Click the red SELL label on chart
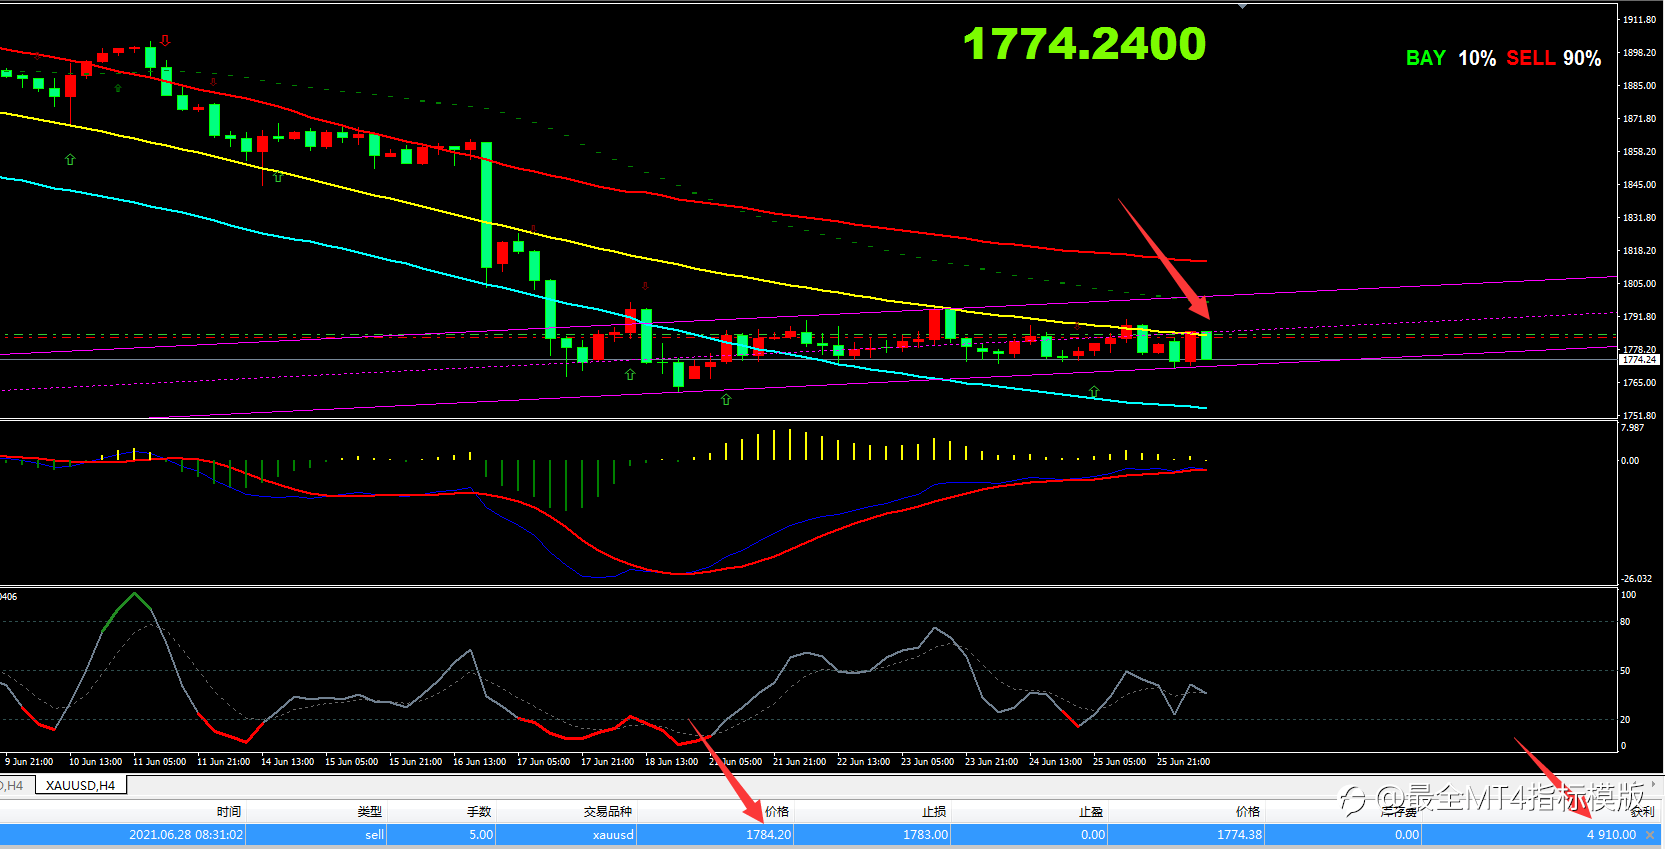 pos(1530,58)
